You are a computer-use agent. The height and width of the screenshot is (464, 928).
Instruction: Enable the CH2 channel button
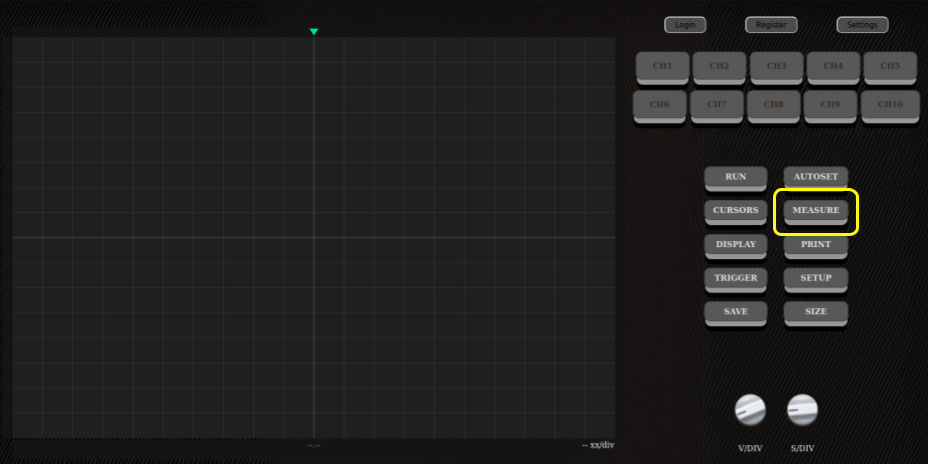pyautogui.click(x=719, y=66)
